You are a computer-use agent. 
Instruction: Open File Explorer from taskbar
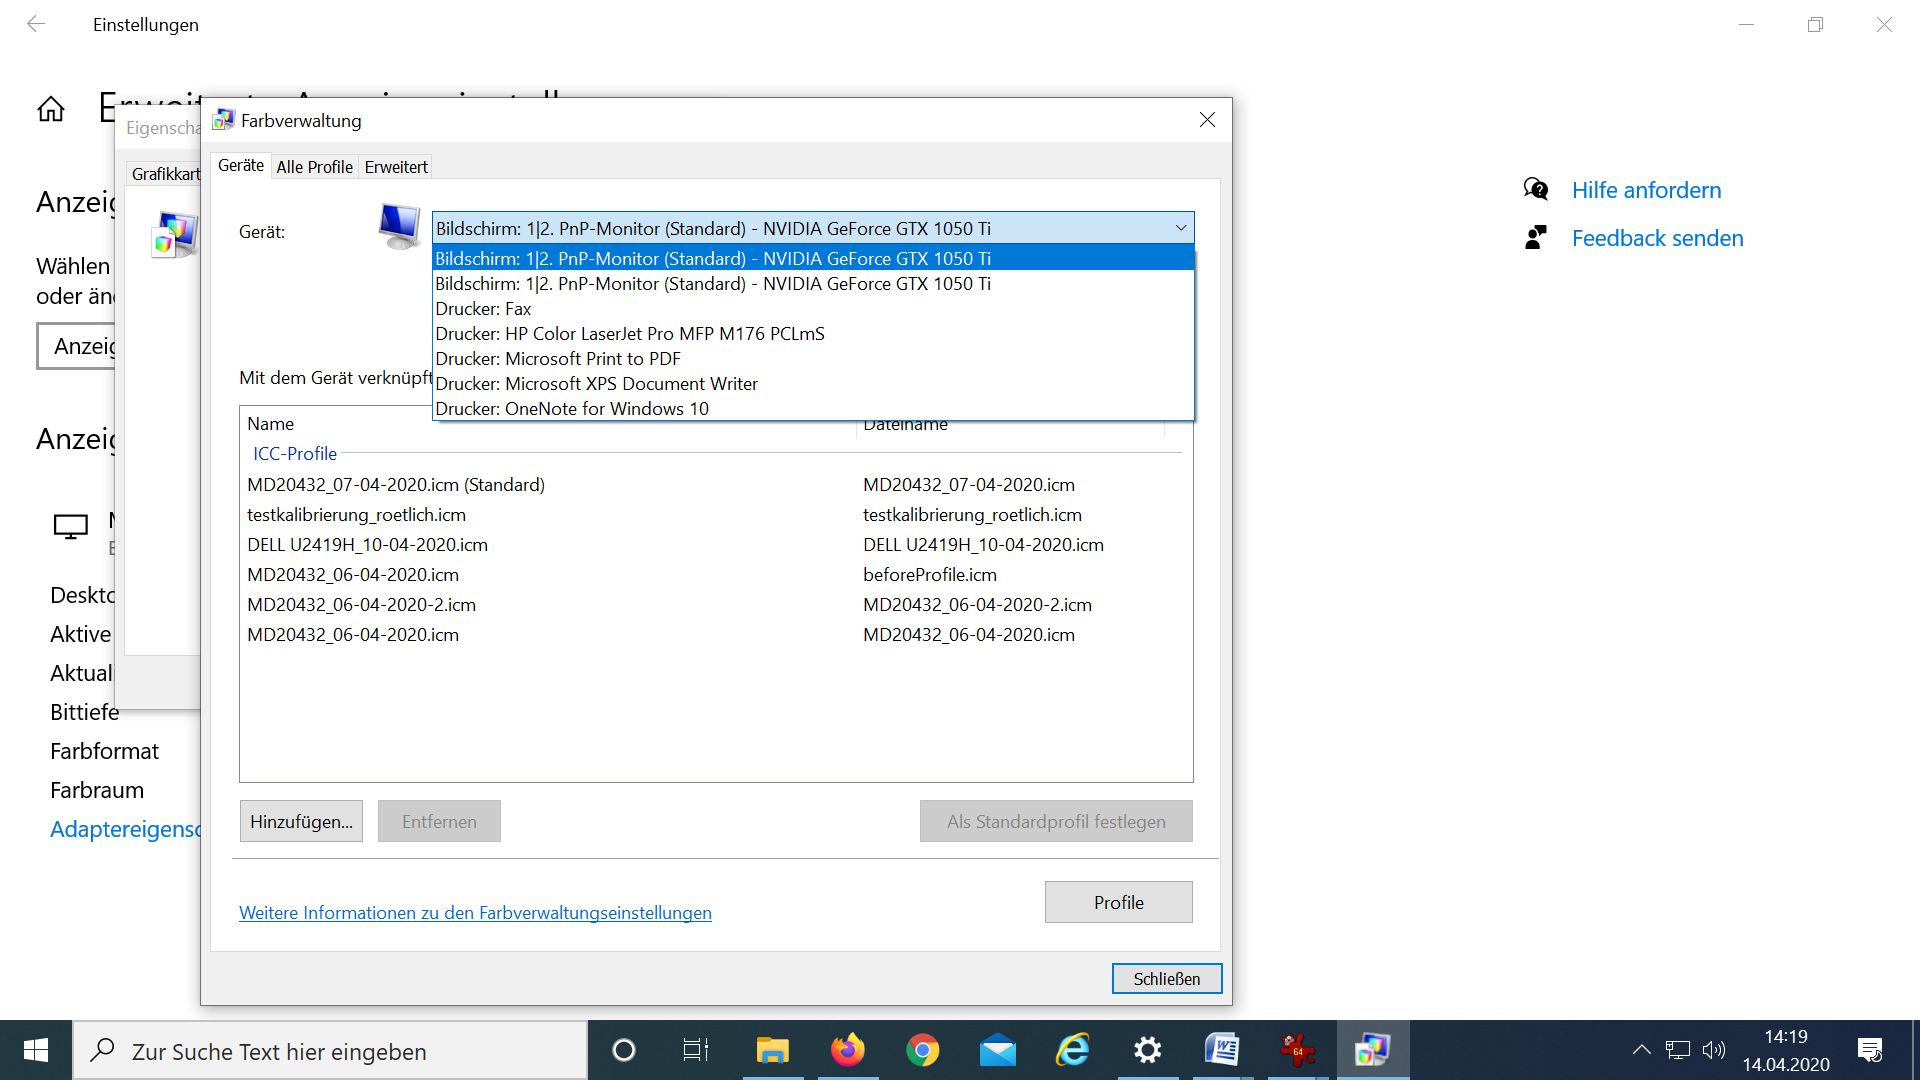[772, 1050]
